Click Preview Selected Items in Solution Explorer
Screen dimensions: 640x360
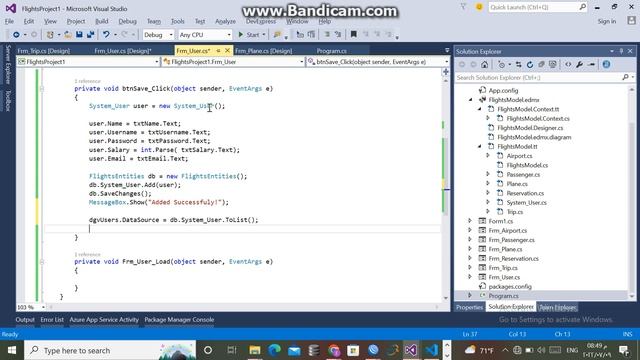[591, 64]
